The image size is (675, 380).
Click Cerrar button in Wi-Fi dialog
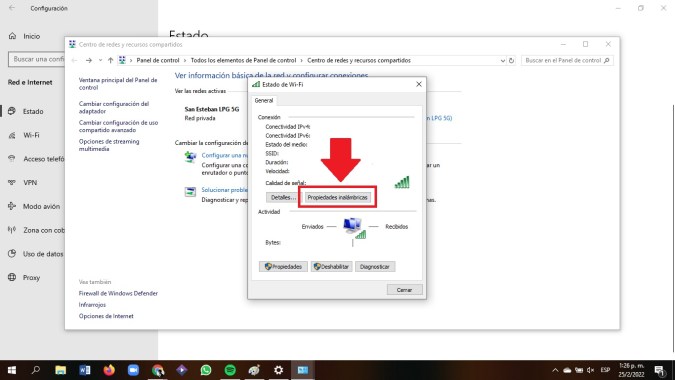click(404, 290)
